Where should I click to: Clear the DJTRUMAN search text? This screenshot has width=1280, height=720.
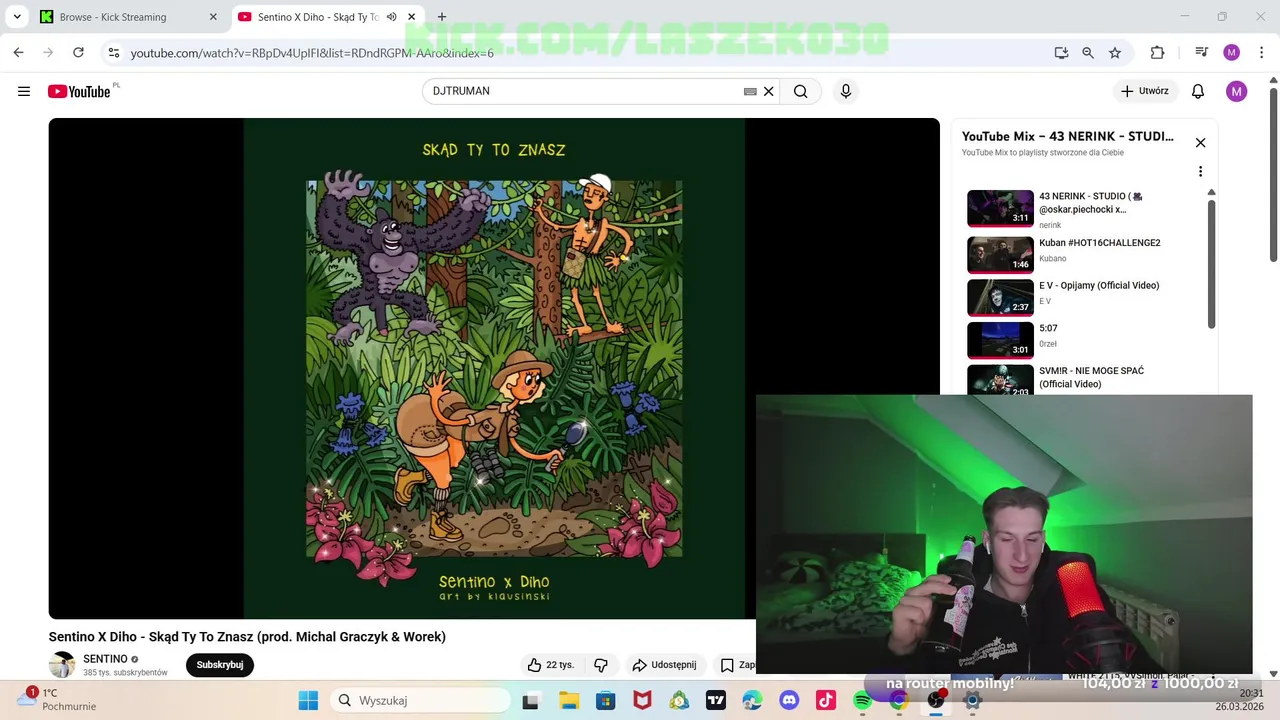click(769, 91)
